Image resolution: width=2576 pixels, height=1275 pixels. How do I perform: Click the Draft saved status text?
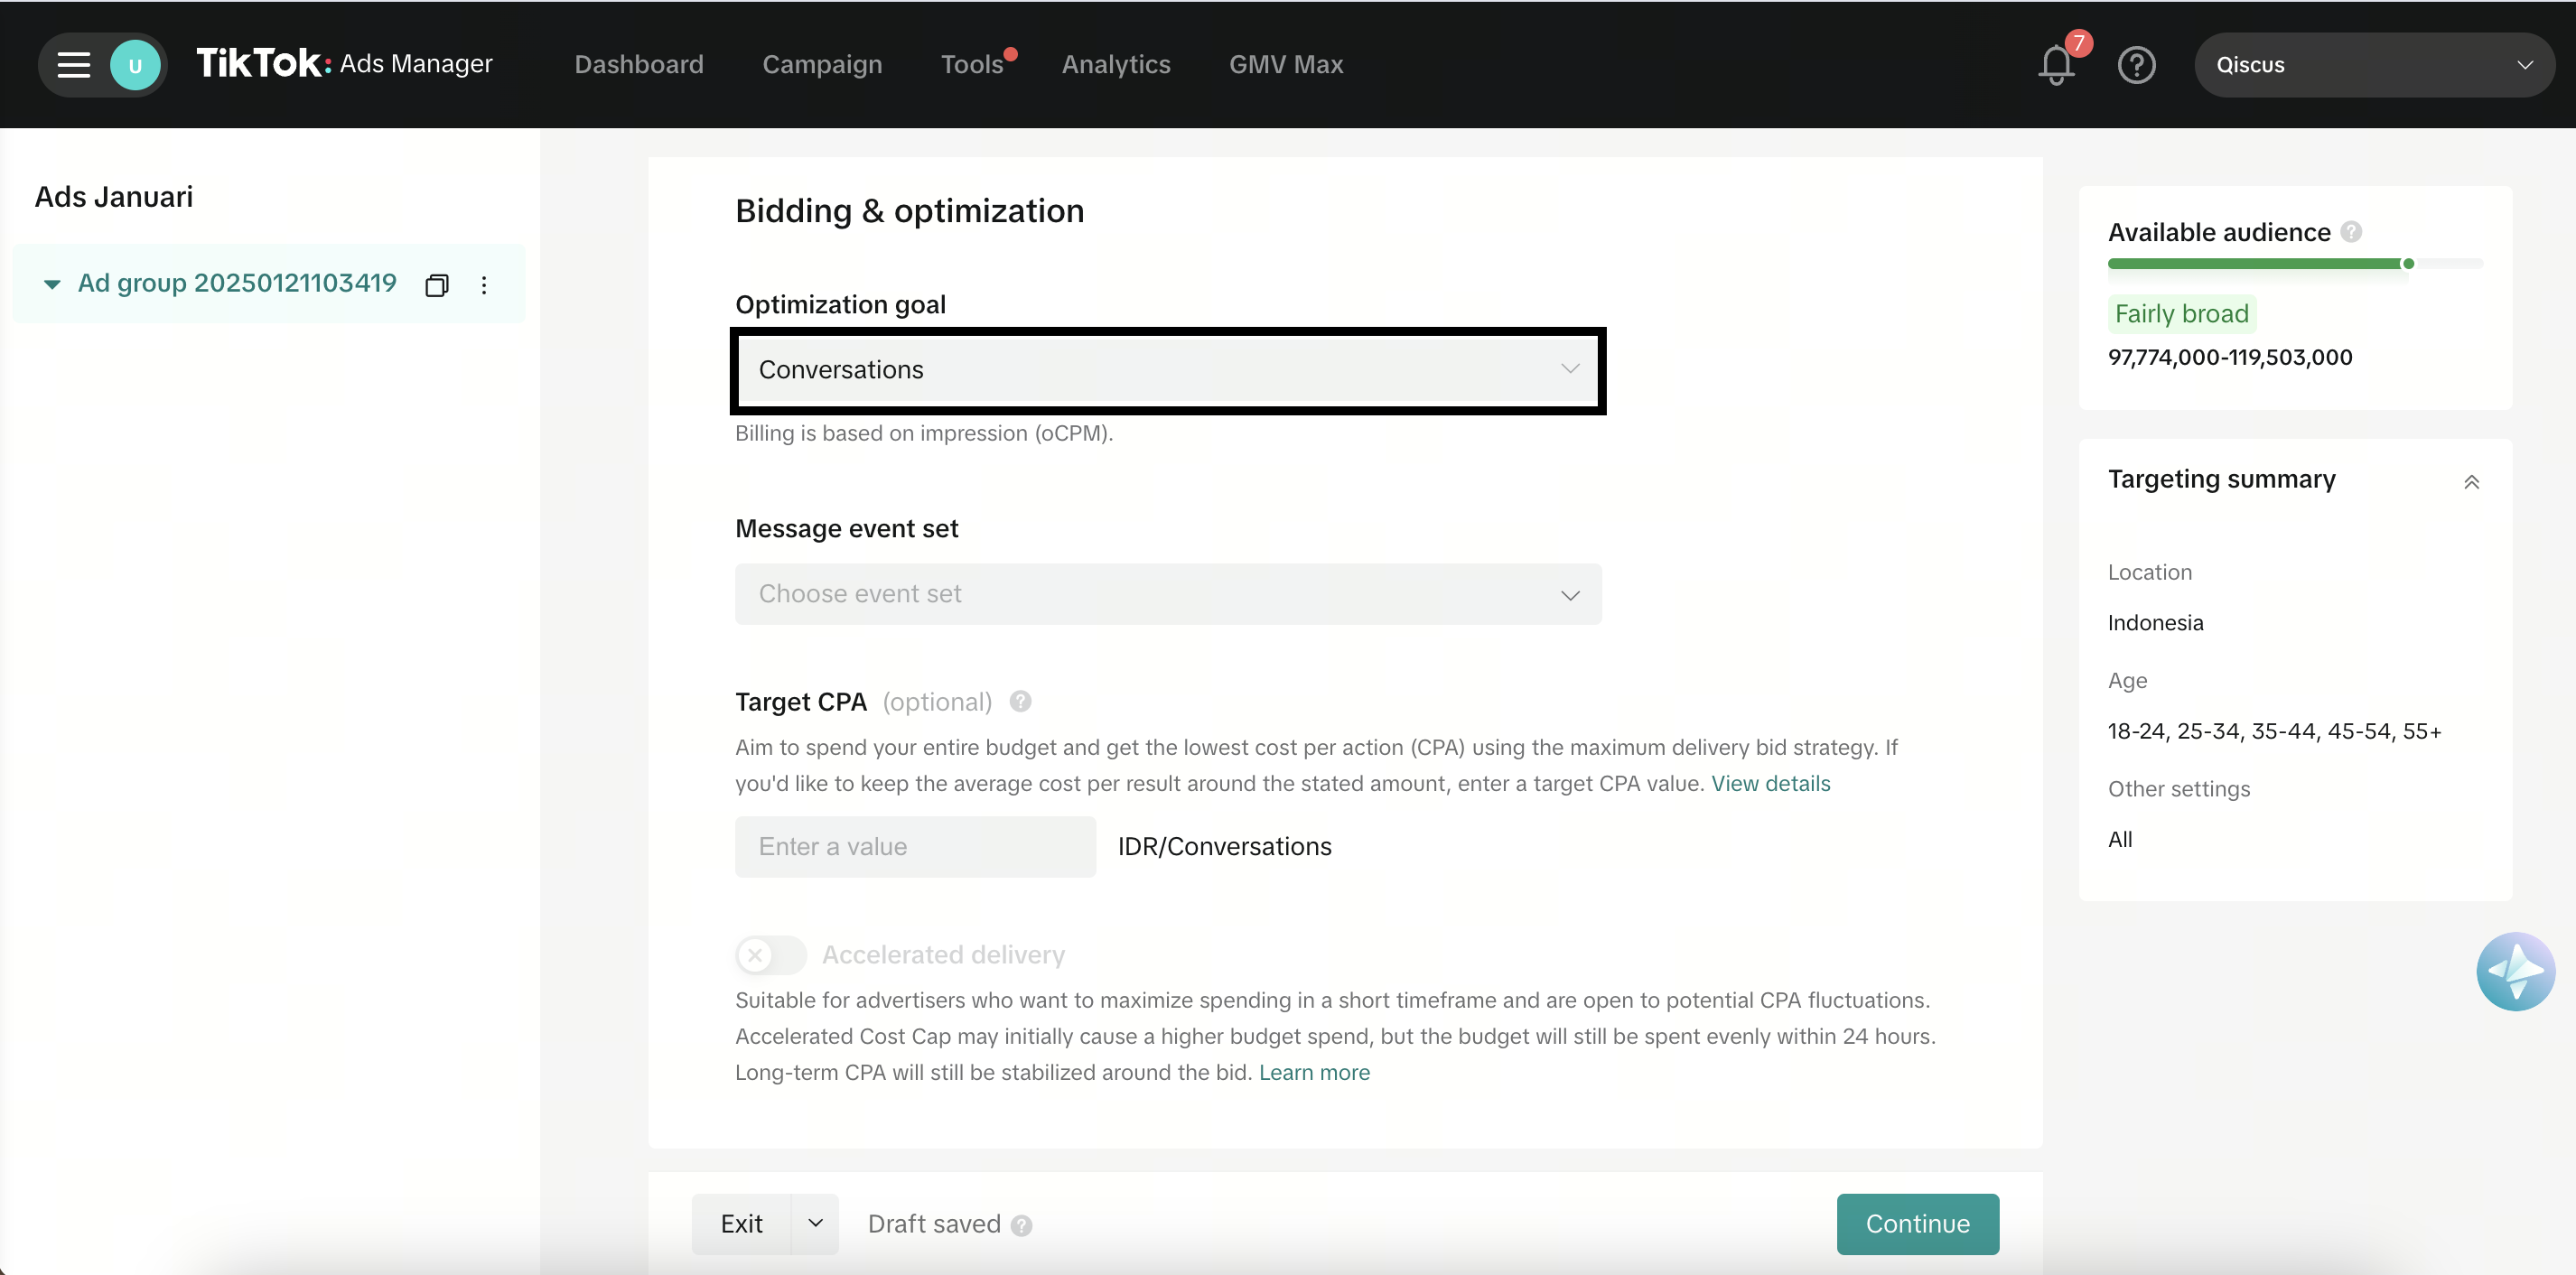[x=934, y=1224]
